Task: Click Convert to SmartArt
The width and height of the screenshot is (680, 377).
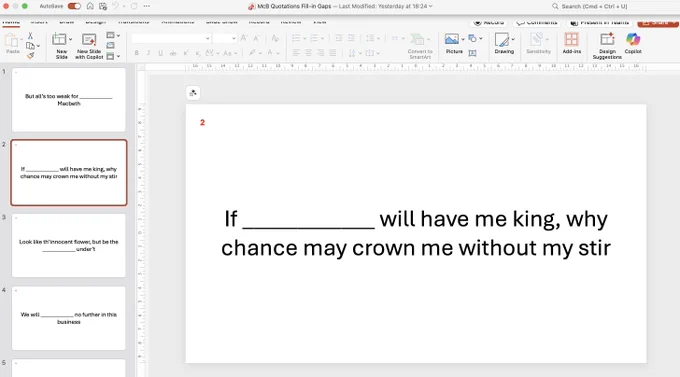Action: pos(420,46)
